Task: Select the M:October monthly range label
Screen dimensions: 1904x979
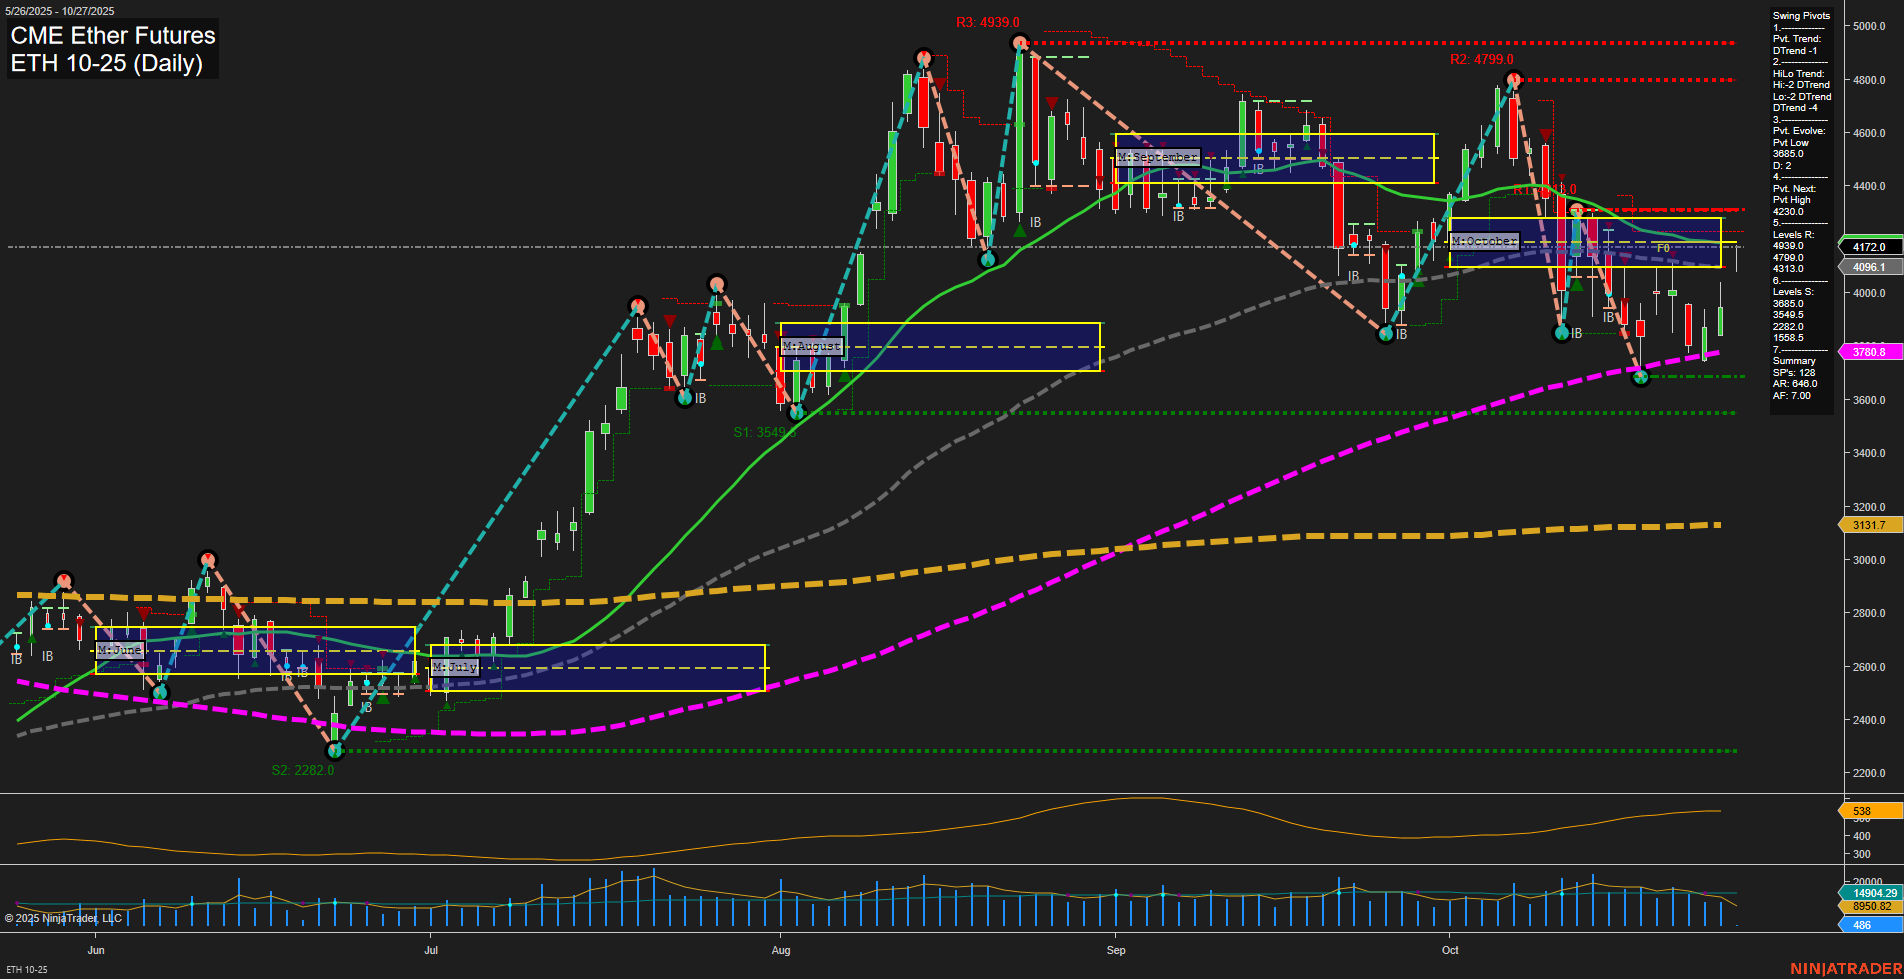Action: point(1484,240)
